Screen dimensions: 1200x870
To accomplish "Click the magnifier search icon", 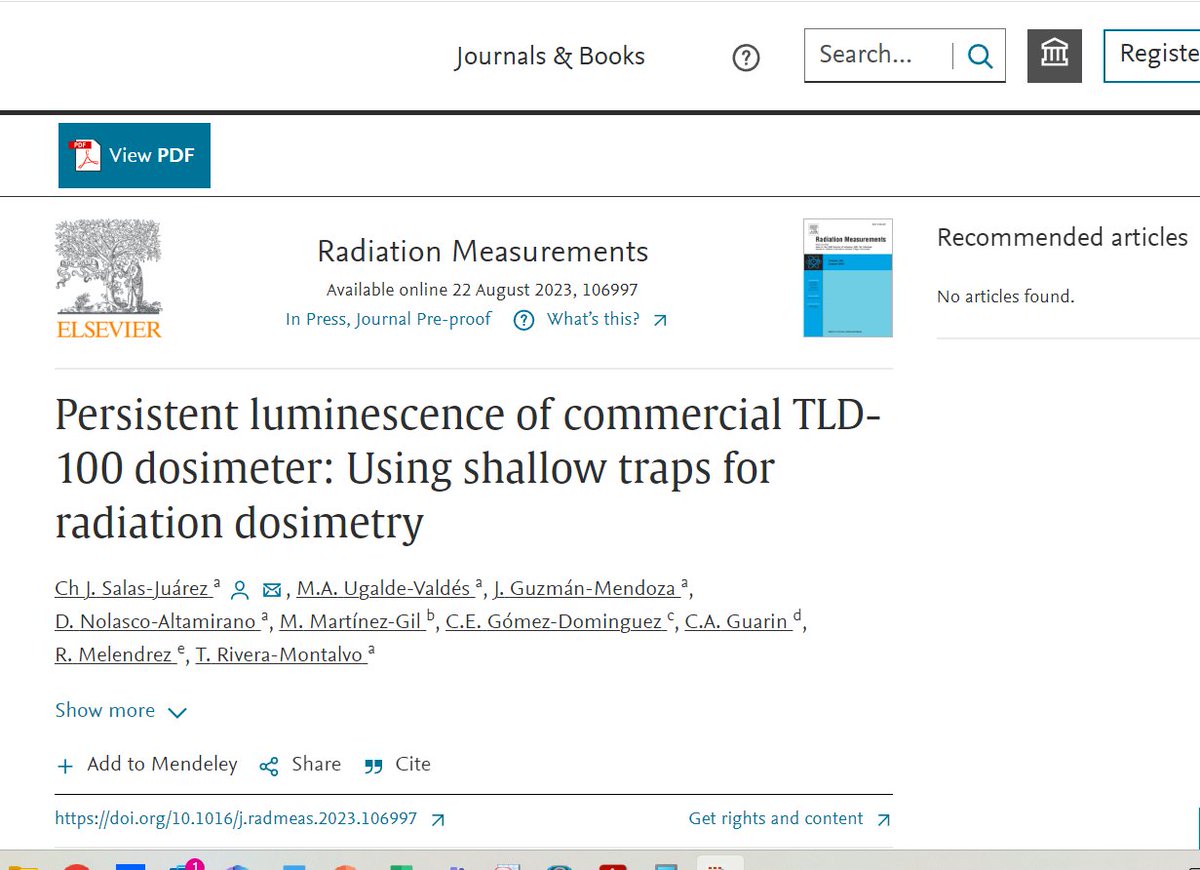I will pyautogui.click(x=980, y=56).
